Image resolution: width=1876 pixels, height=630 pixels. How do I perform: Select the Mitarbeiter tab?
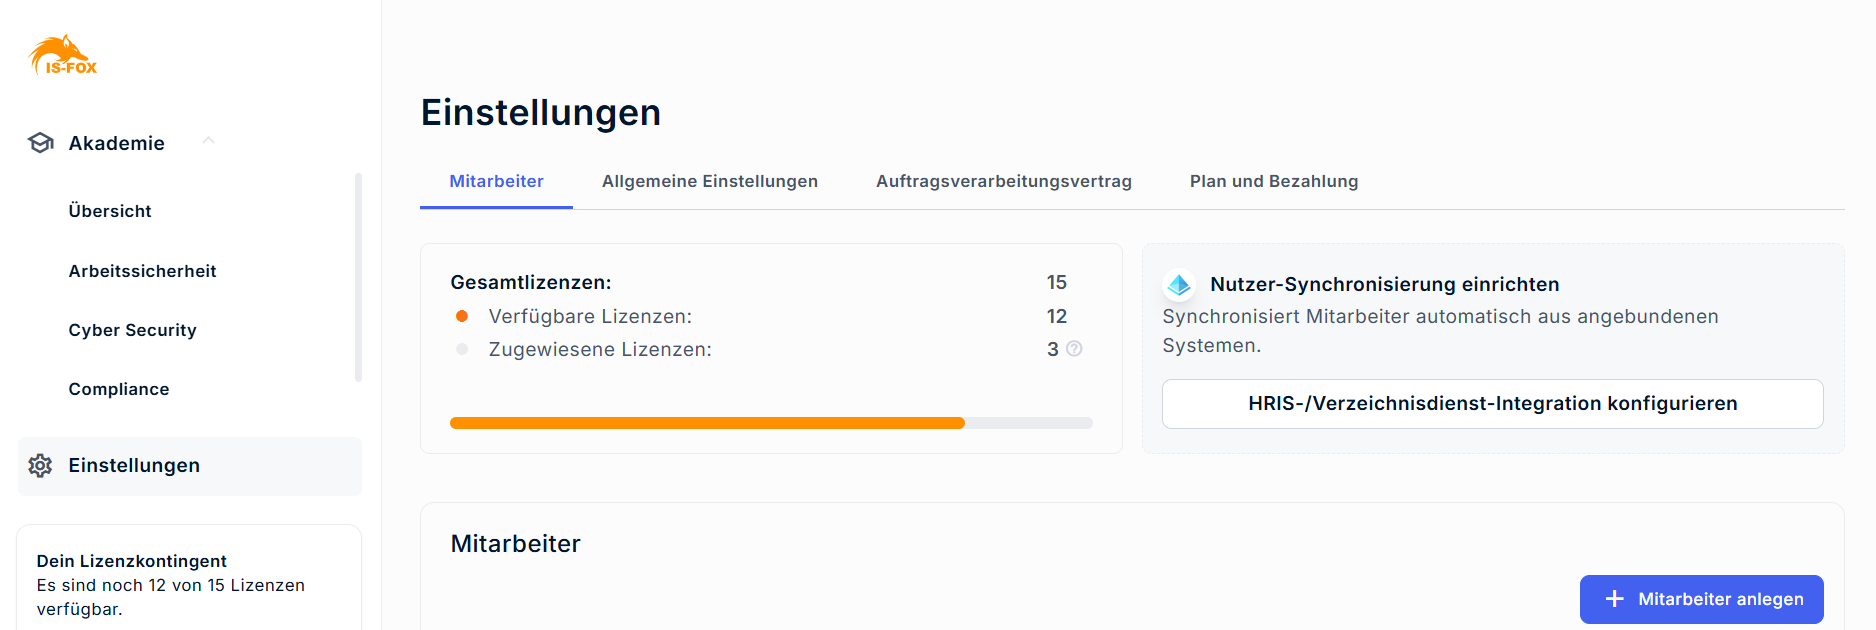[496, 181]
